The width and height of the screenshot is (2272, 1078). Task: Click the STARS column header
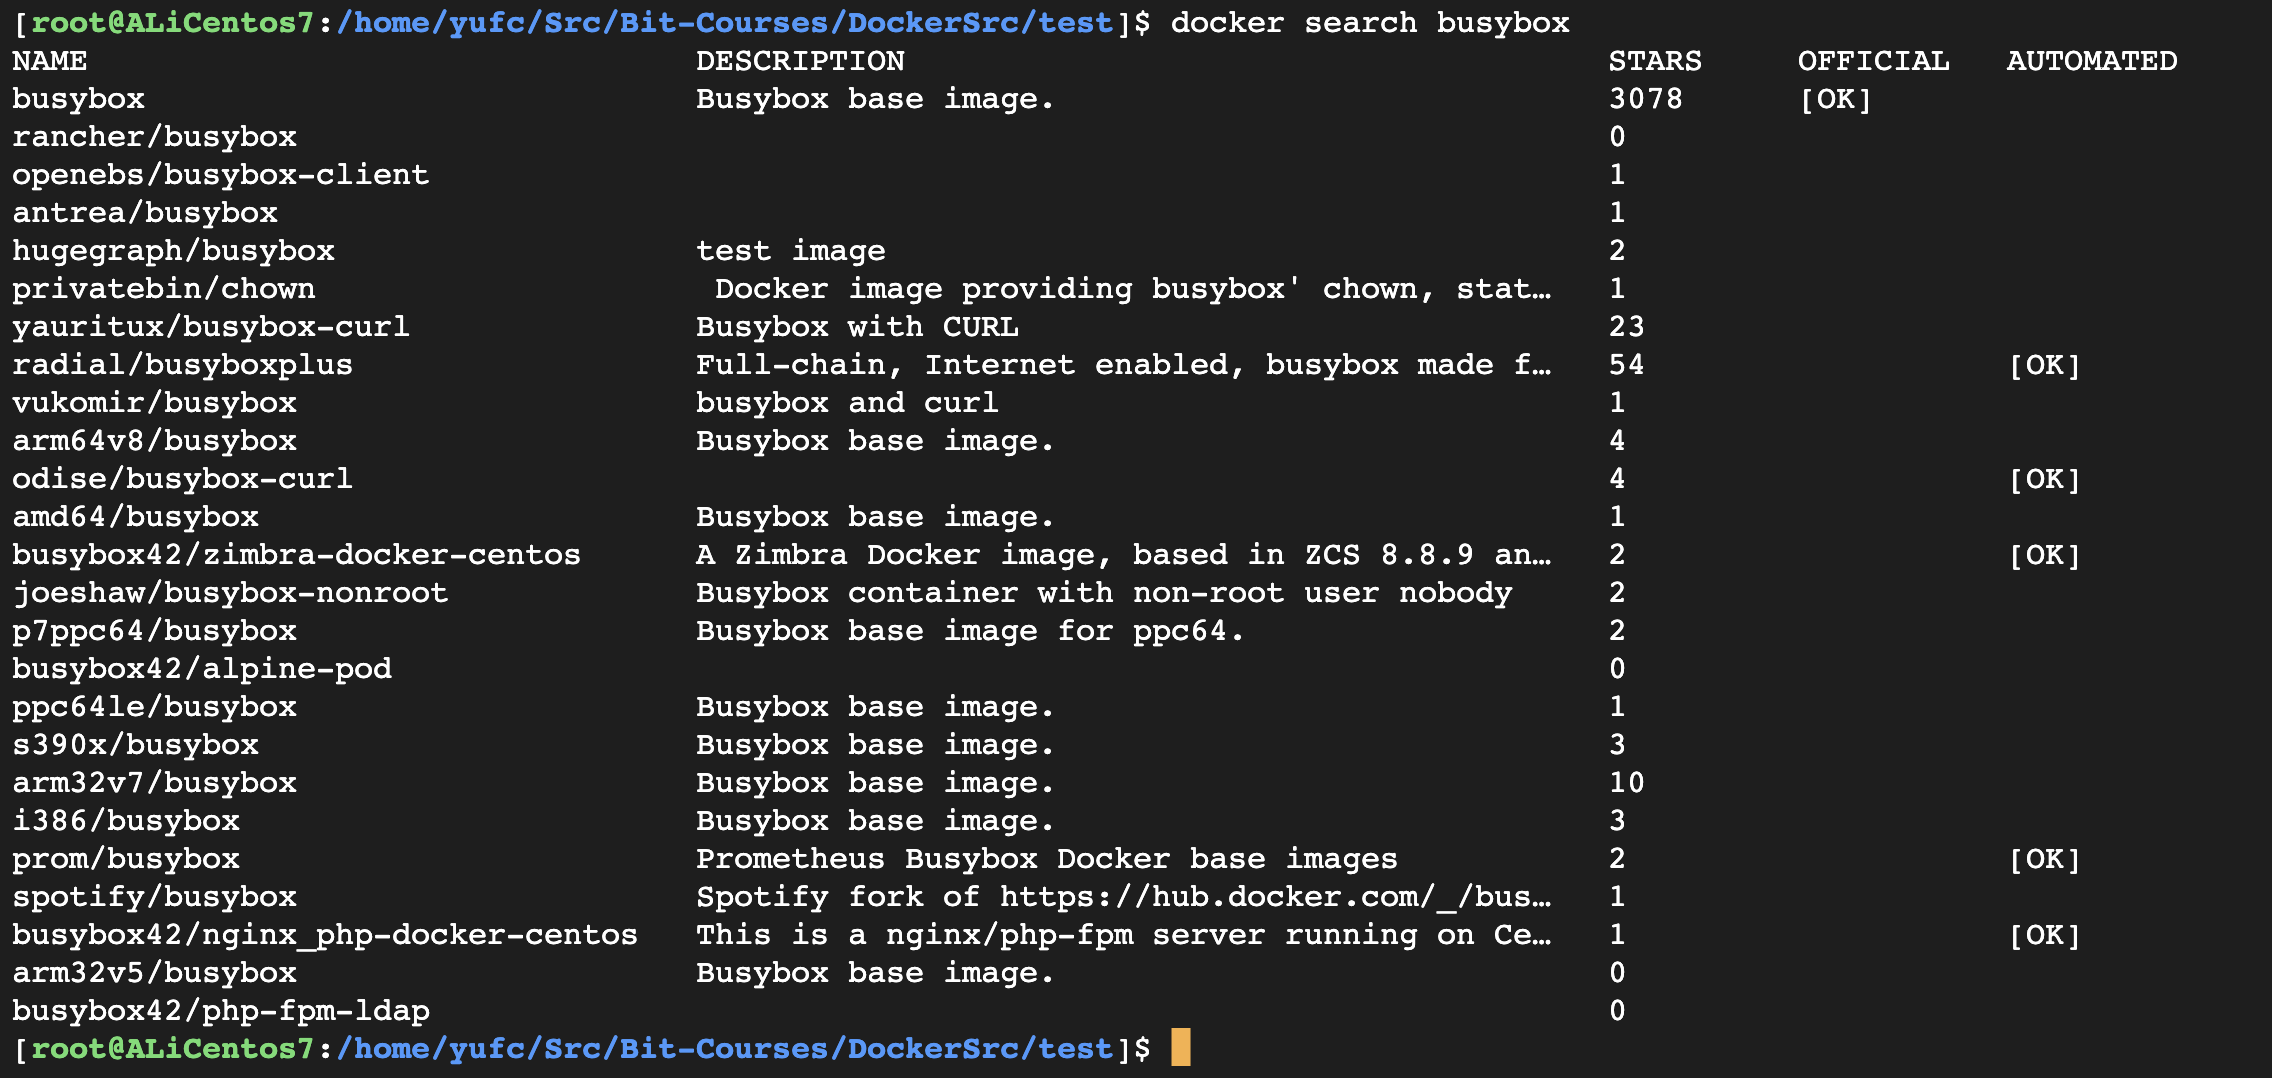point(1654,61)
